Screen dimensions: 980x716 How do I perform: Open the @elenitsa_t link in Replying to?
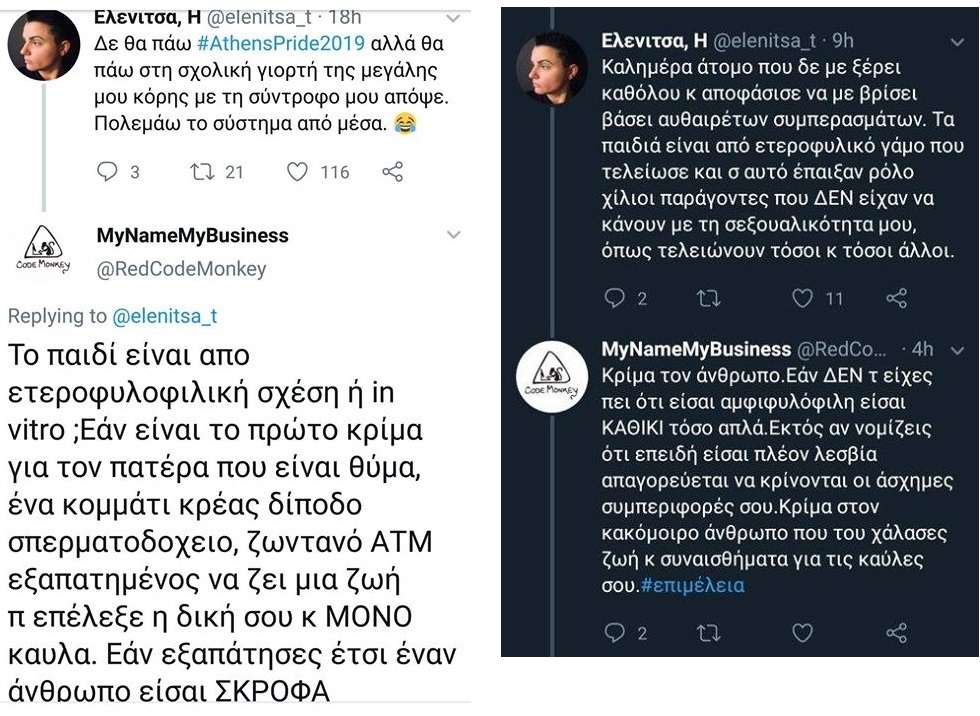tap(163, 317)
